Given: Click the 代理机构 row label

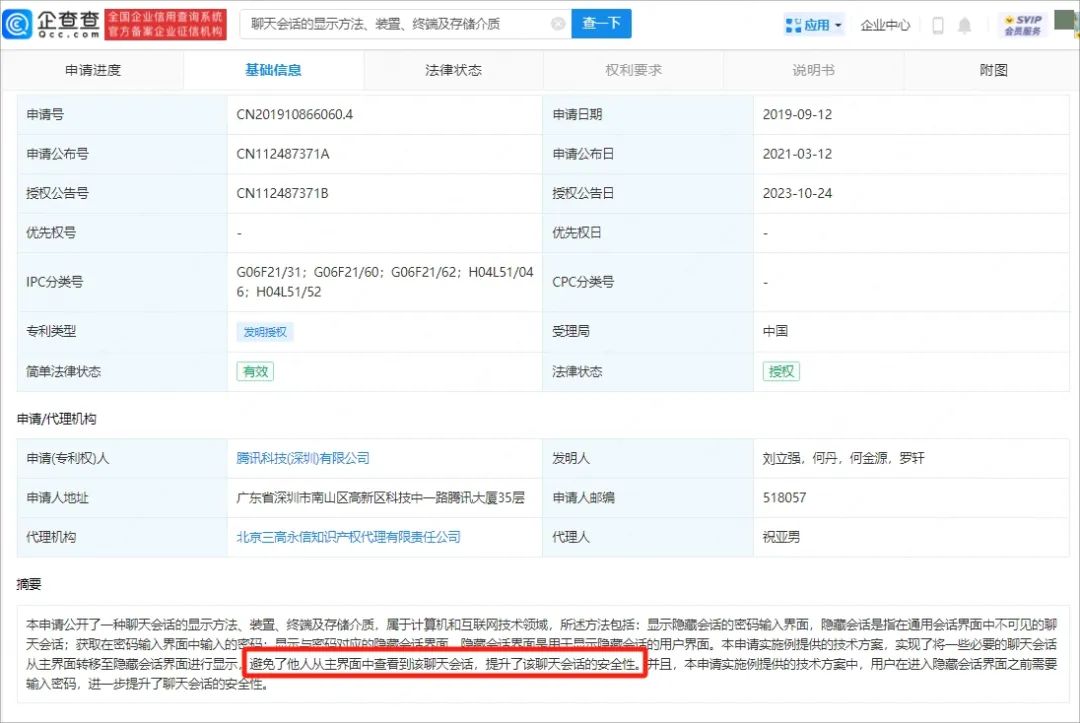Looking at the screenshot, I should point(51,537).
